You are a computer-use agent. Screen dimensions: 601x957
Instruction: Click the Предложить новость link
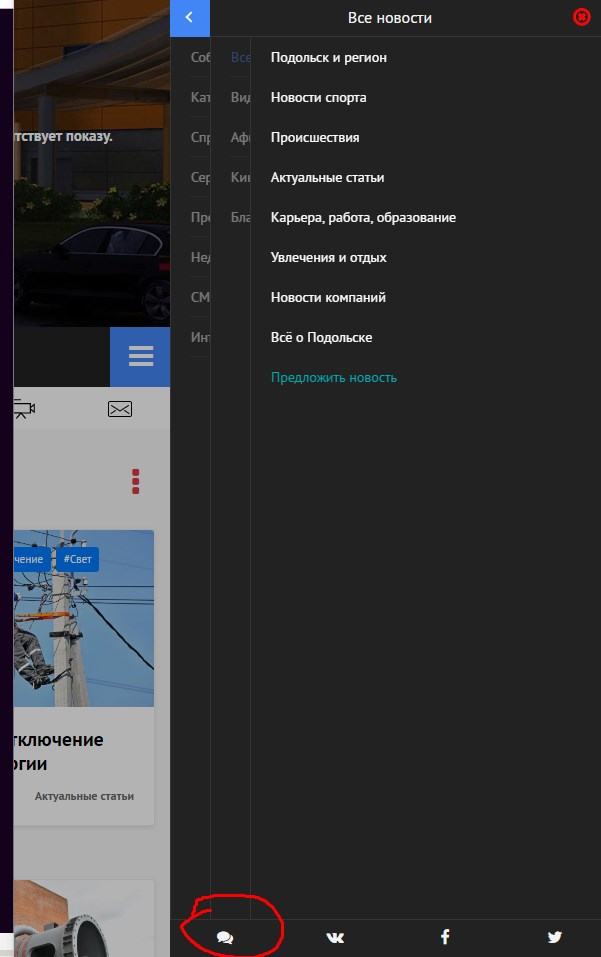click(x=333, y=378)
